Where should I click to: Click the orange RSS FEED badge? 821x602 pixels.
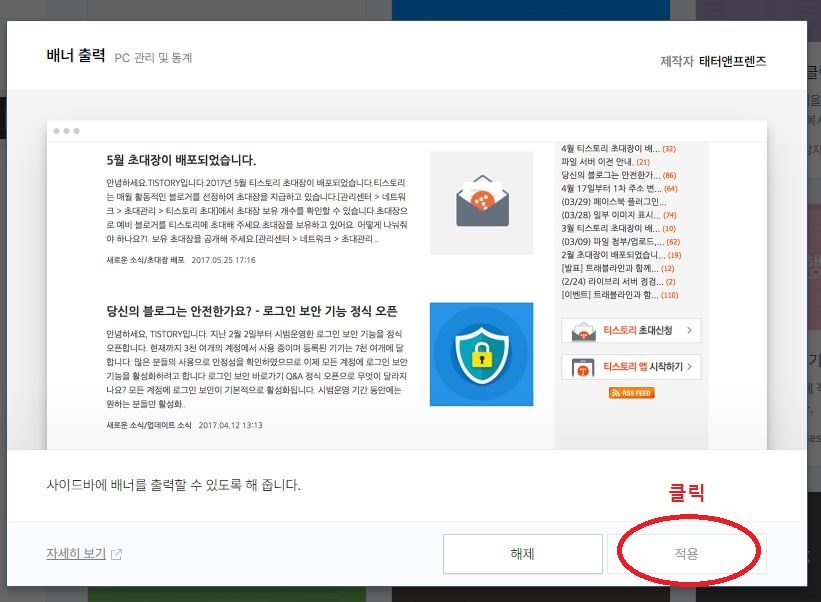[631, 393]
